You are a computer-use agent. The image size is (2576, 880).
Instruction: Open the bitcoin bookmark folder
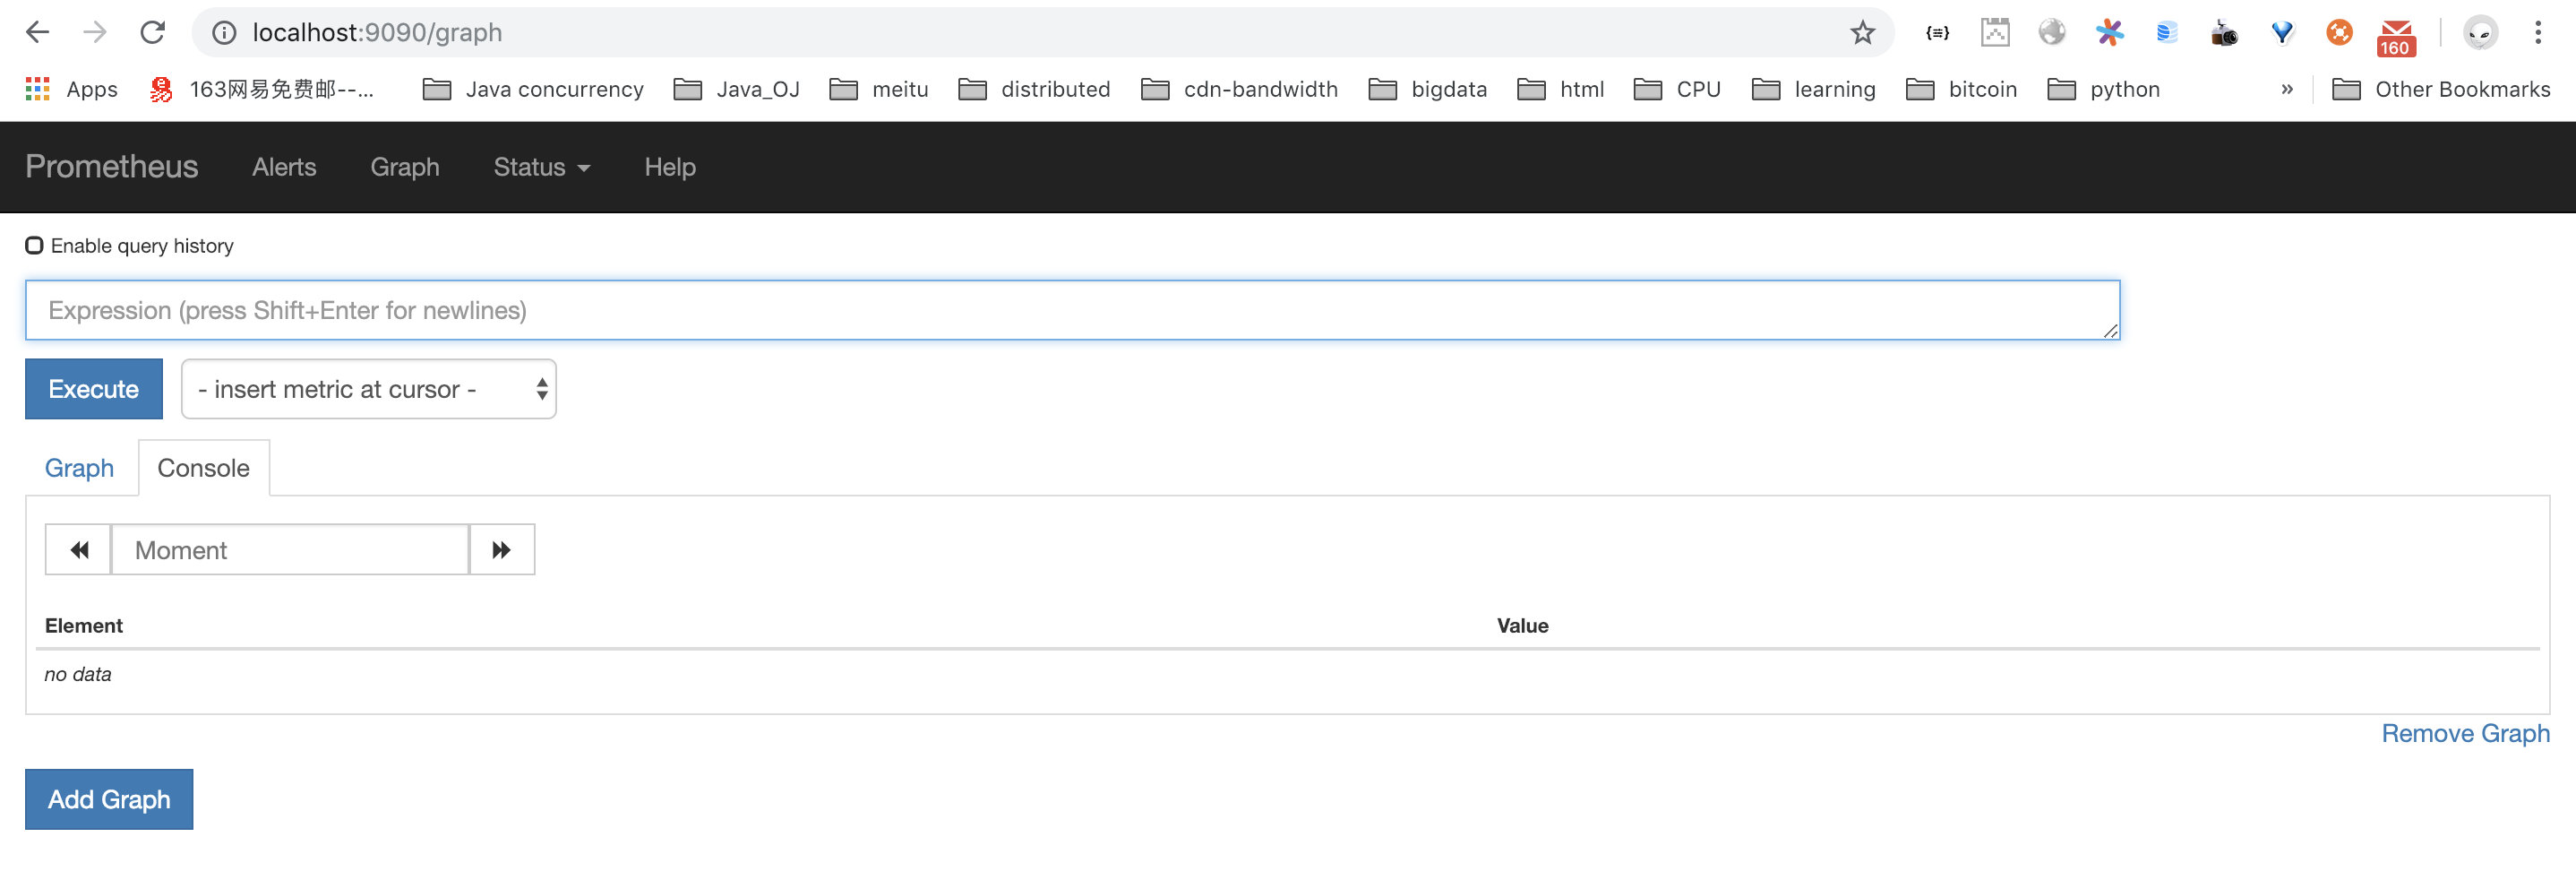[1961, 89]
